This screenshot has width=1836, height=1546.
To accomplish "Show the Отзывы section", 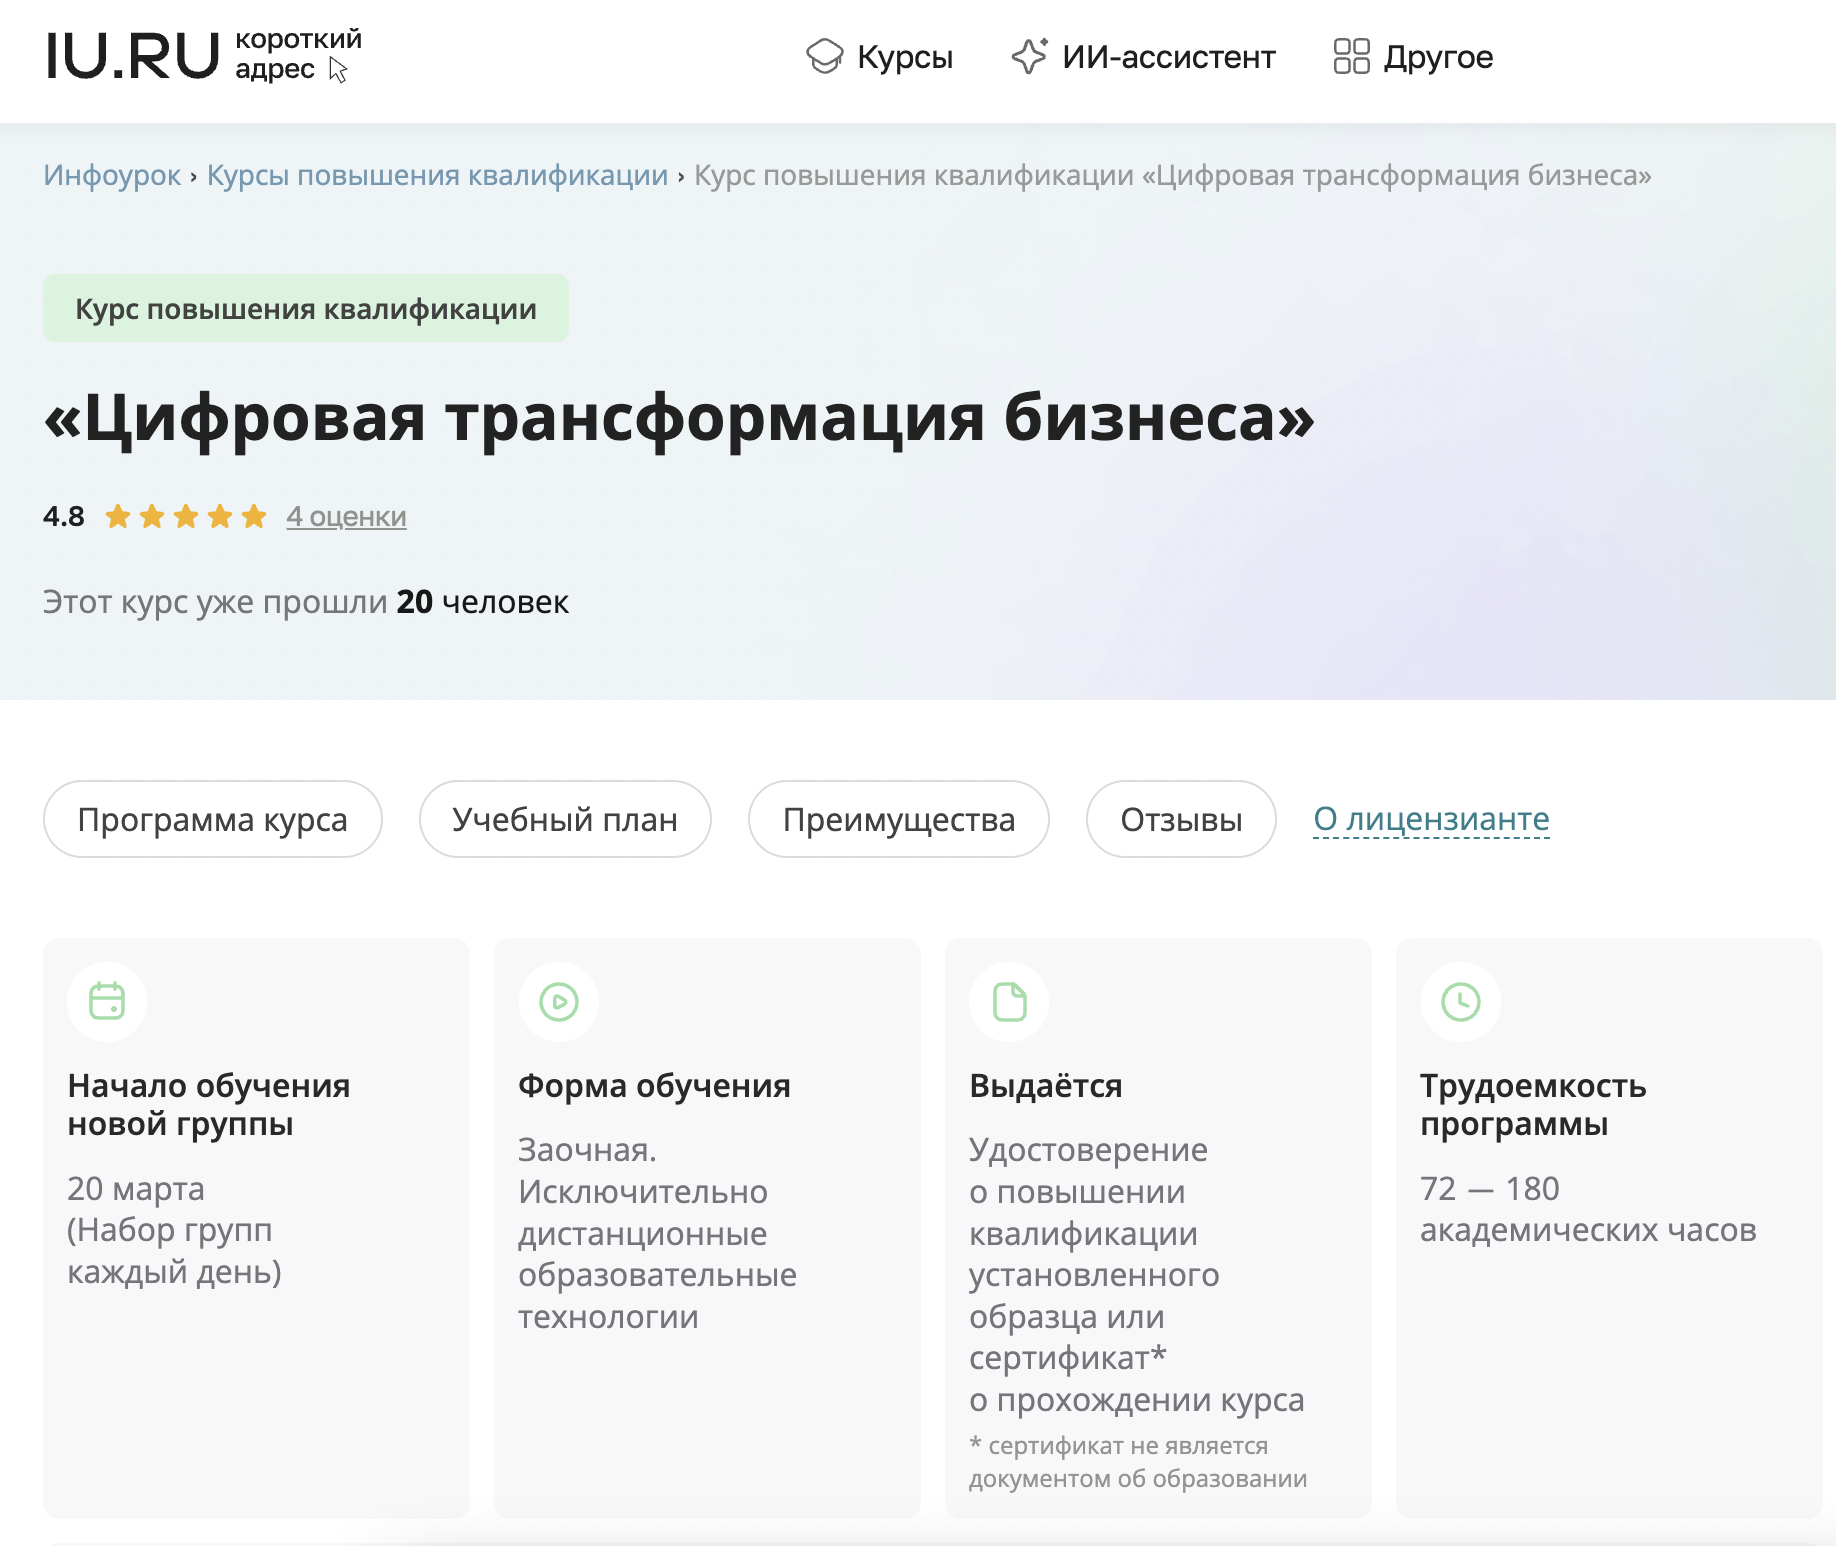I will (1181, 819).
